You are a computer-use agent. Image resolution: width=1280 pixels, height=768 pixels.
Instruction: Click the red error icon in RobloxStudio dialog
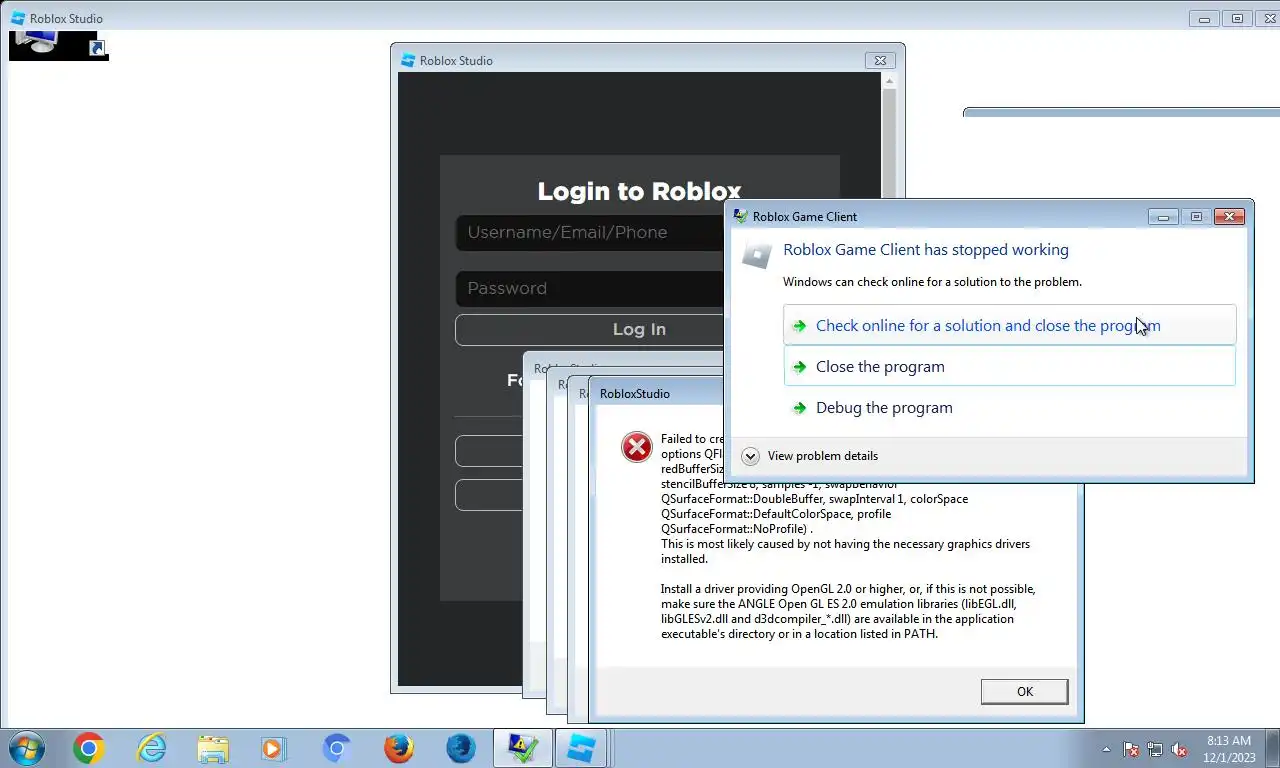[x=637, y=447]
